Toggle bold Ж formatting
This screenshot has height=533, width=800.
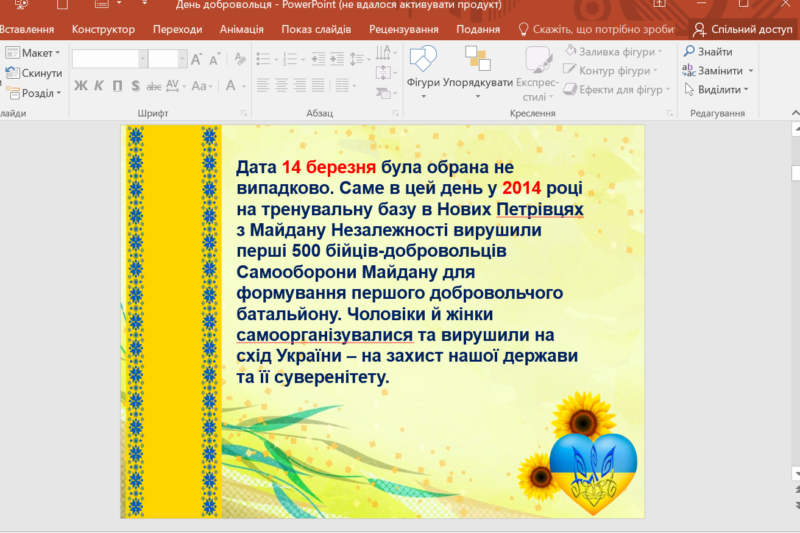point(81,86)
